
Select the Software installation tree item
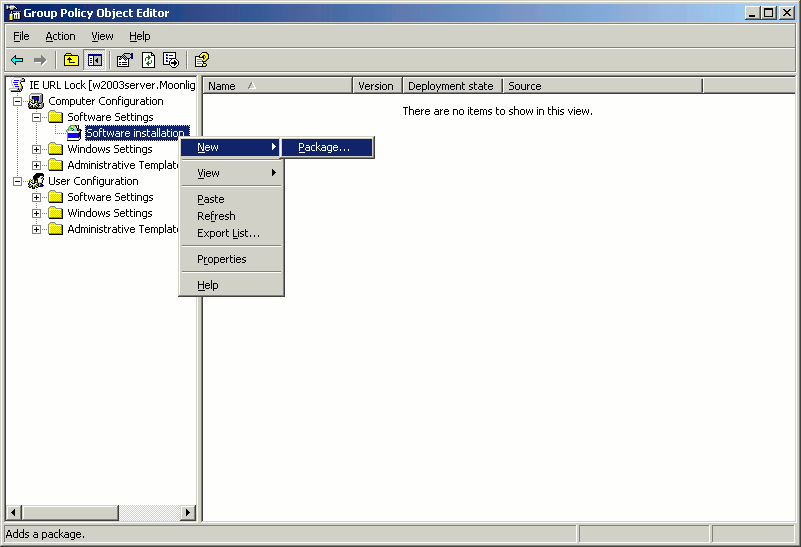pyautogui.click(x=136, y=133)
